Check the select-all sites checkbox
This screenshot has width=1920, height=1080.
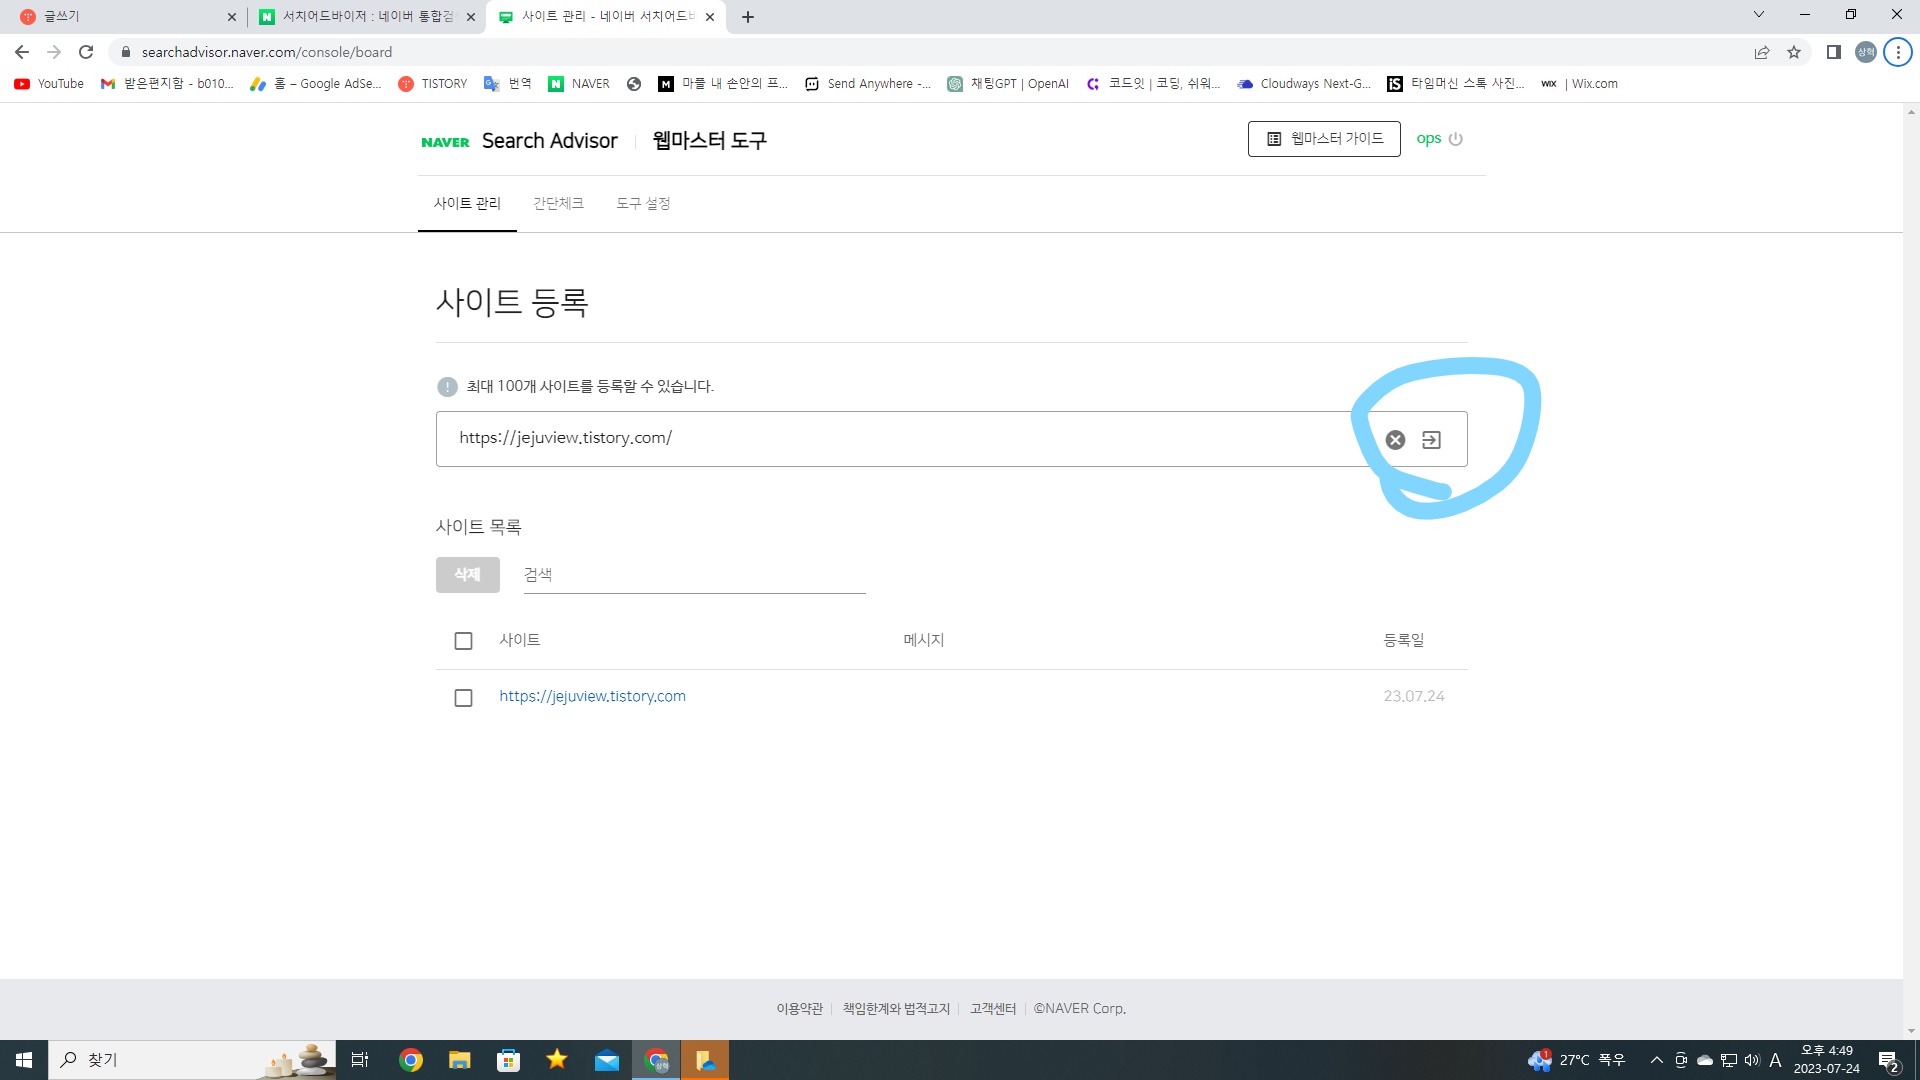click(x=463, y=641)
